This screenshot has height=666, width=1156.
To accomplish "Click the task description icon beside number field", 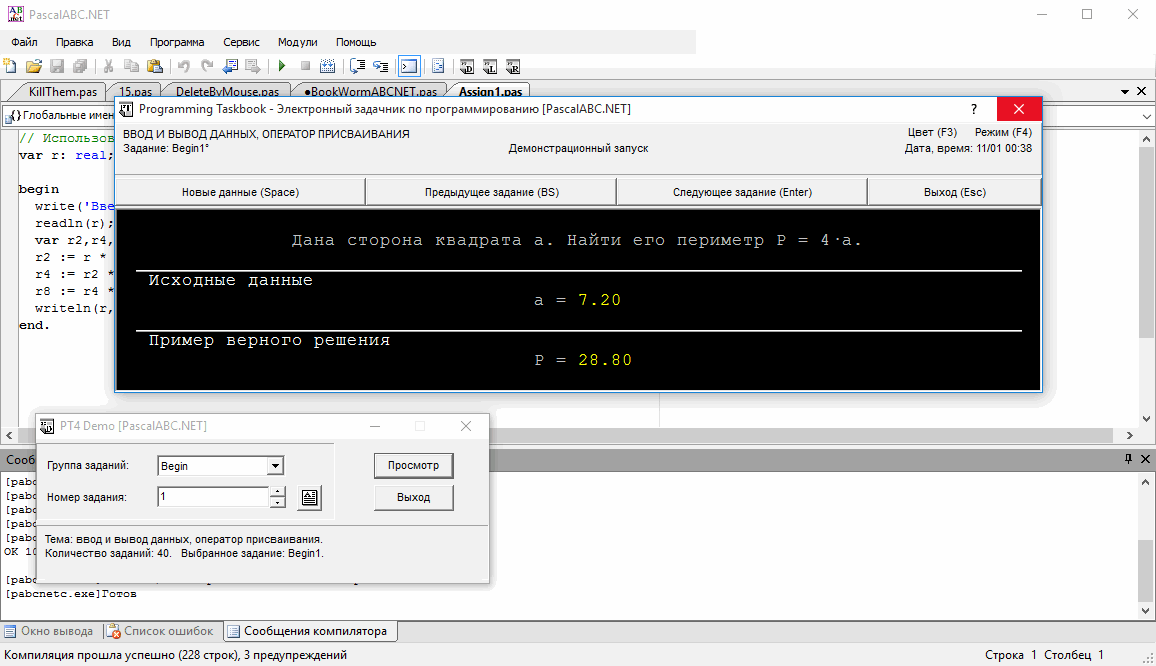I will coord(309,497).
